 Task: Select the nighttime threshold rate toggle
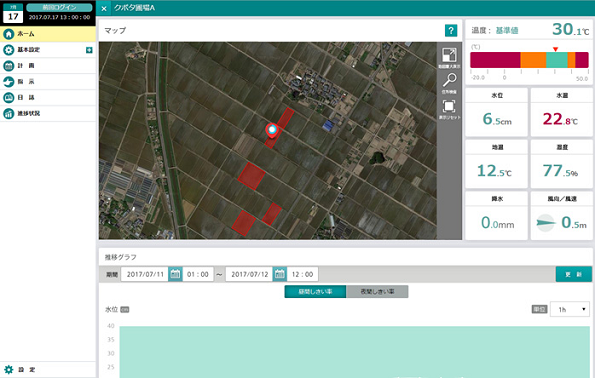pos(377,291)
